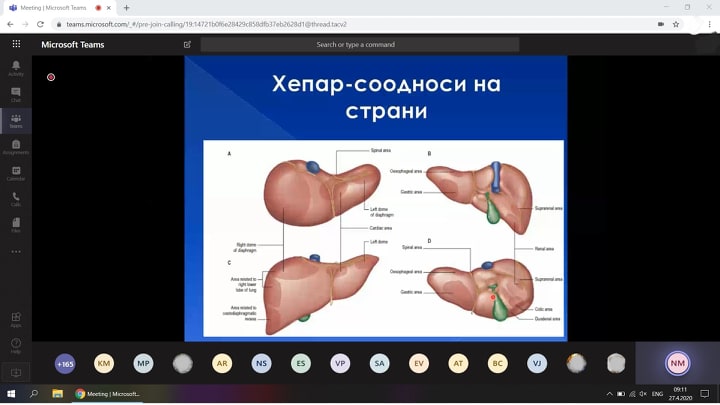Open the Activity feed in the sidebar
720x405 pixels.
15,68
